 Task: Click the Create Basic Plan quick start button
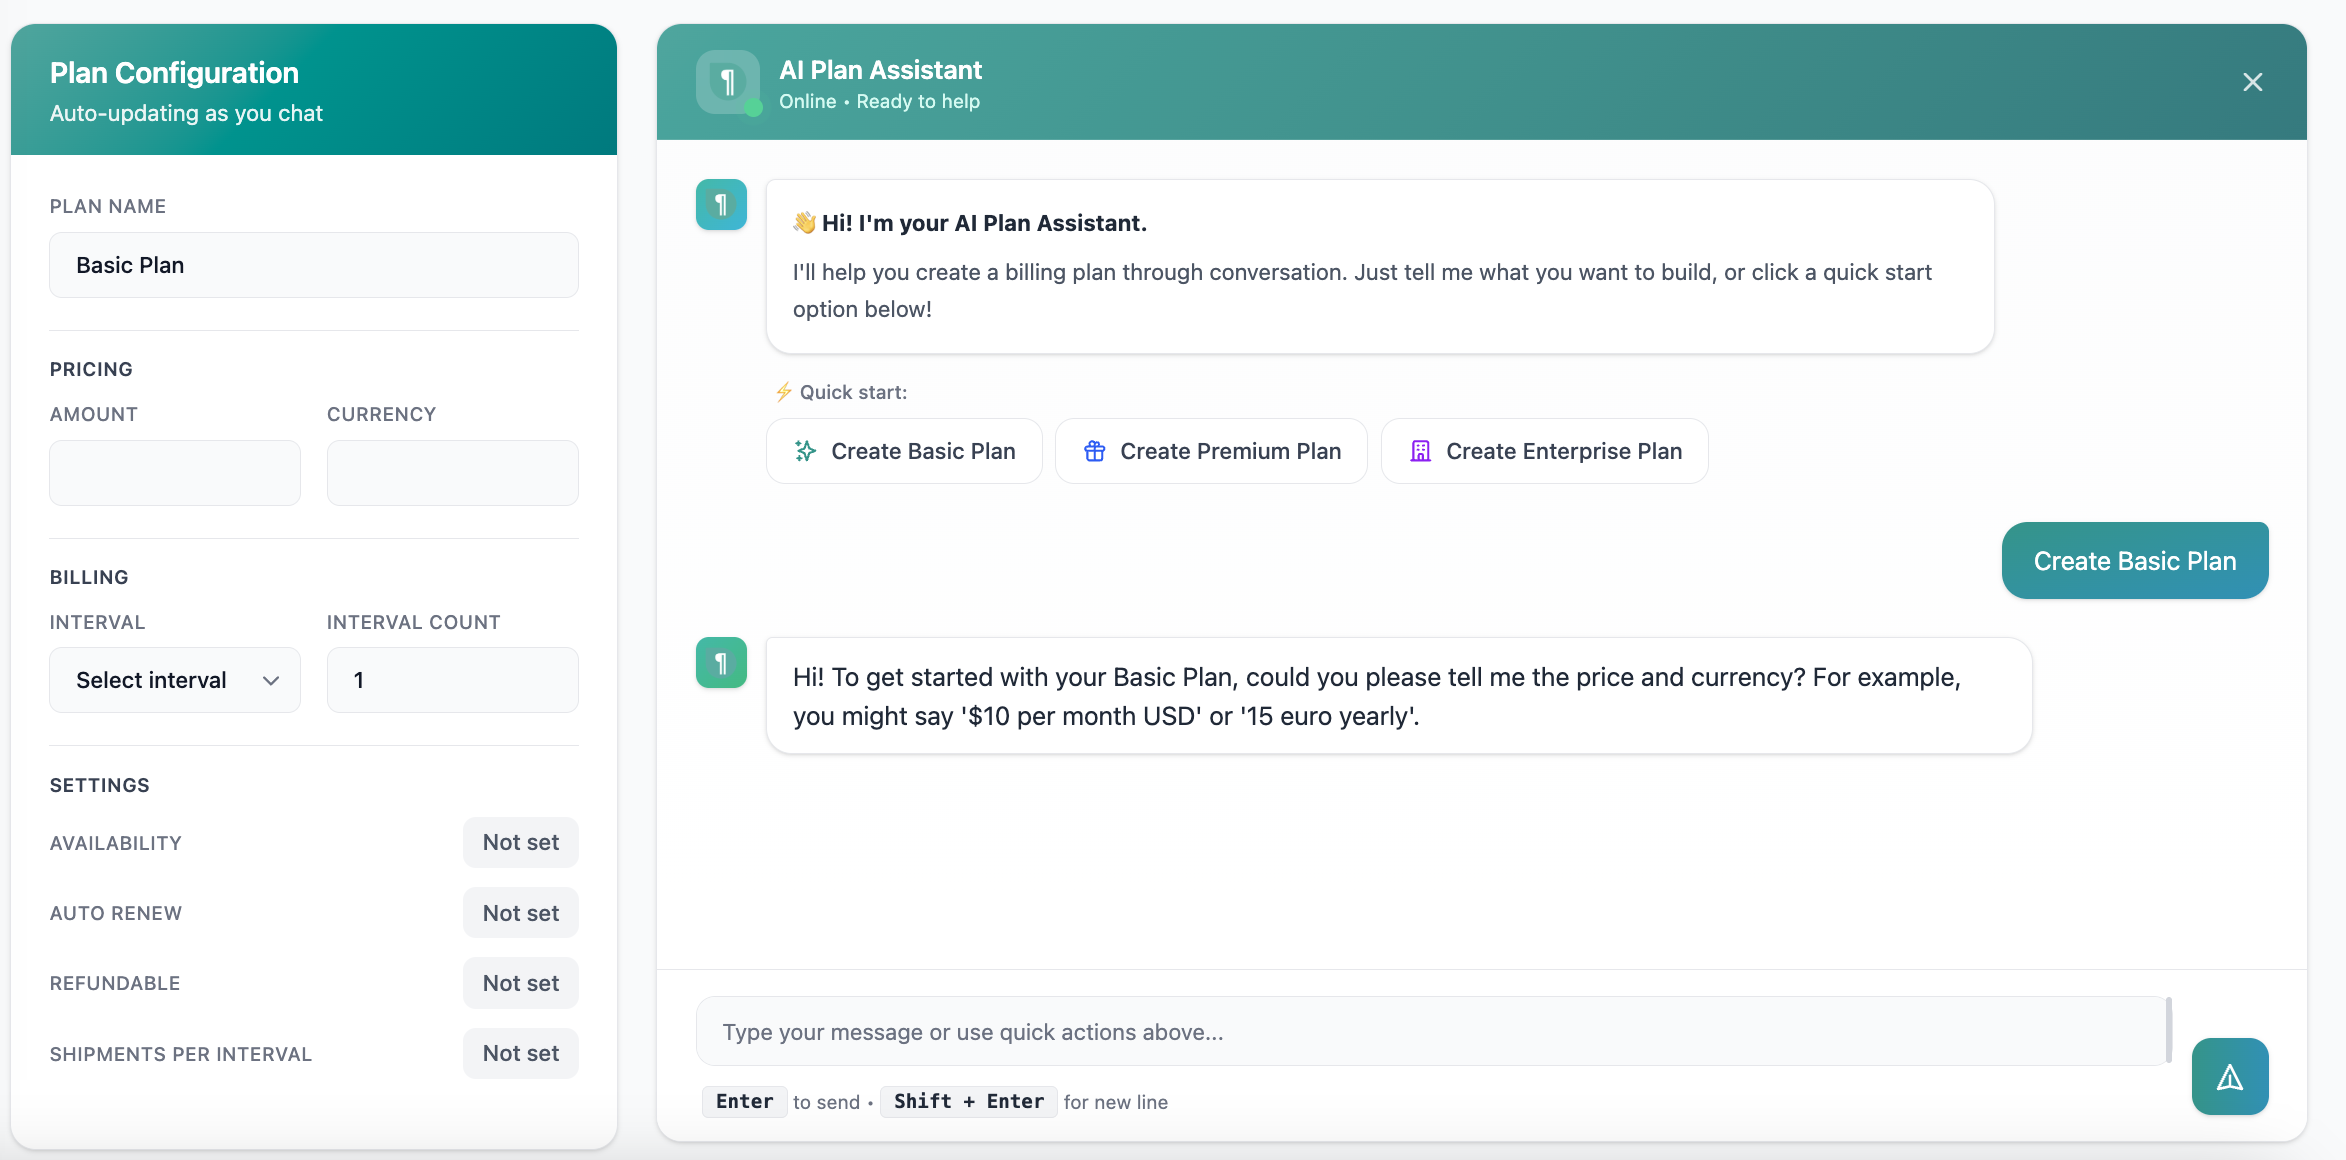[904, 451]
